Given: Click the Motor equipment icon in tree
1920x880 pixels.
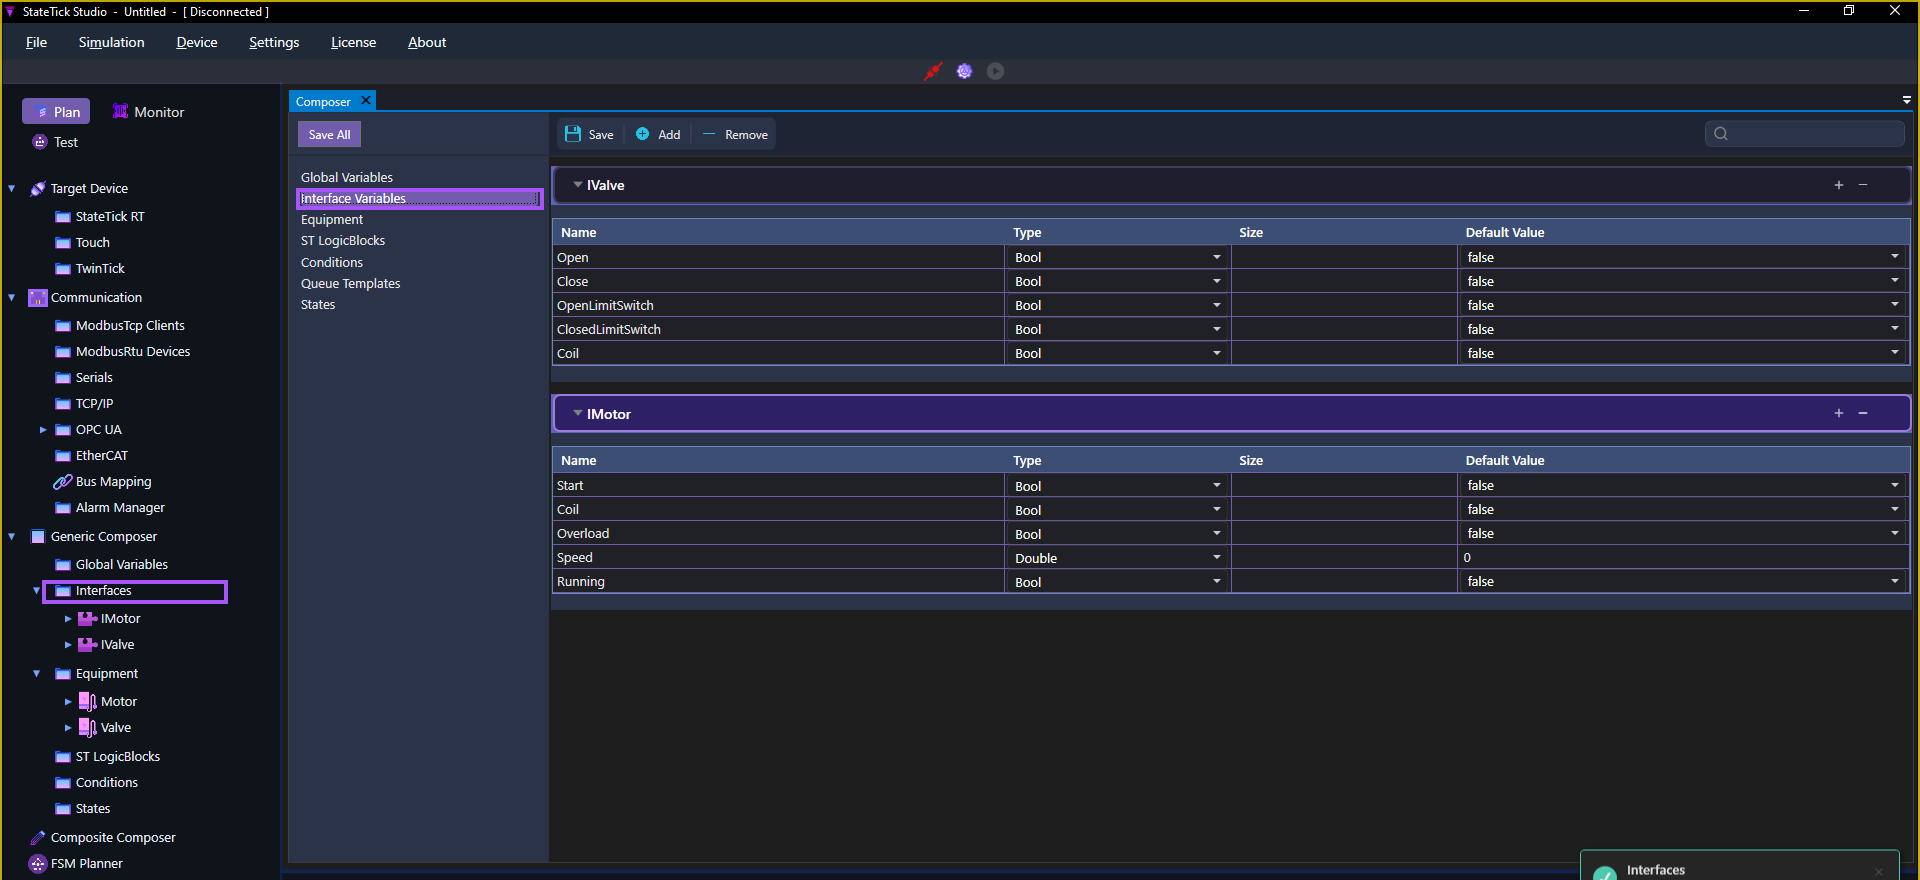Looking at the screenshot, I should pyautogui.click(x=87, y=702).
